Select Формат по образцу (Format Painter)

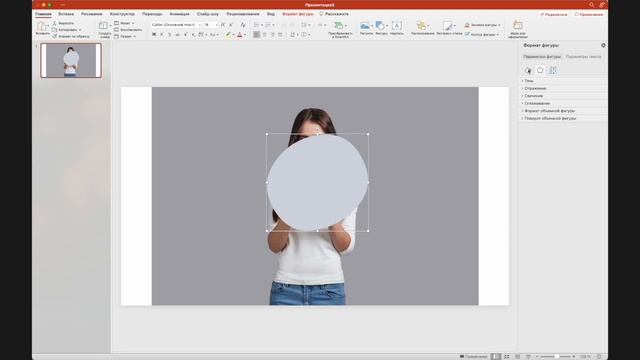pyautogui.click(x=71, y=36)
